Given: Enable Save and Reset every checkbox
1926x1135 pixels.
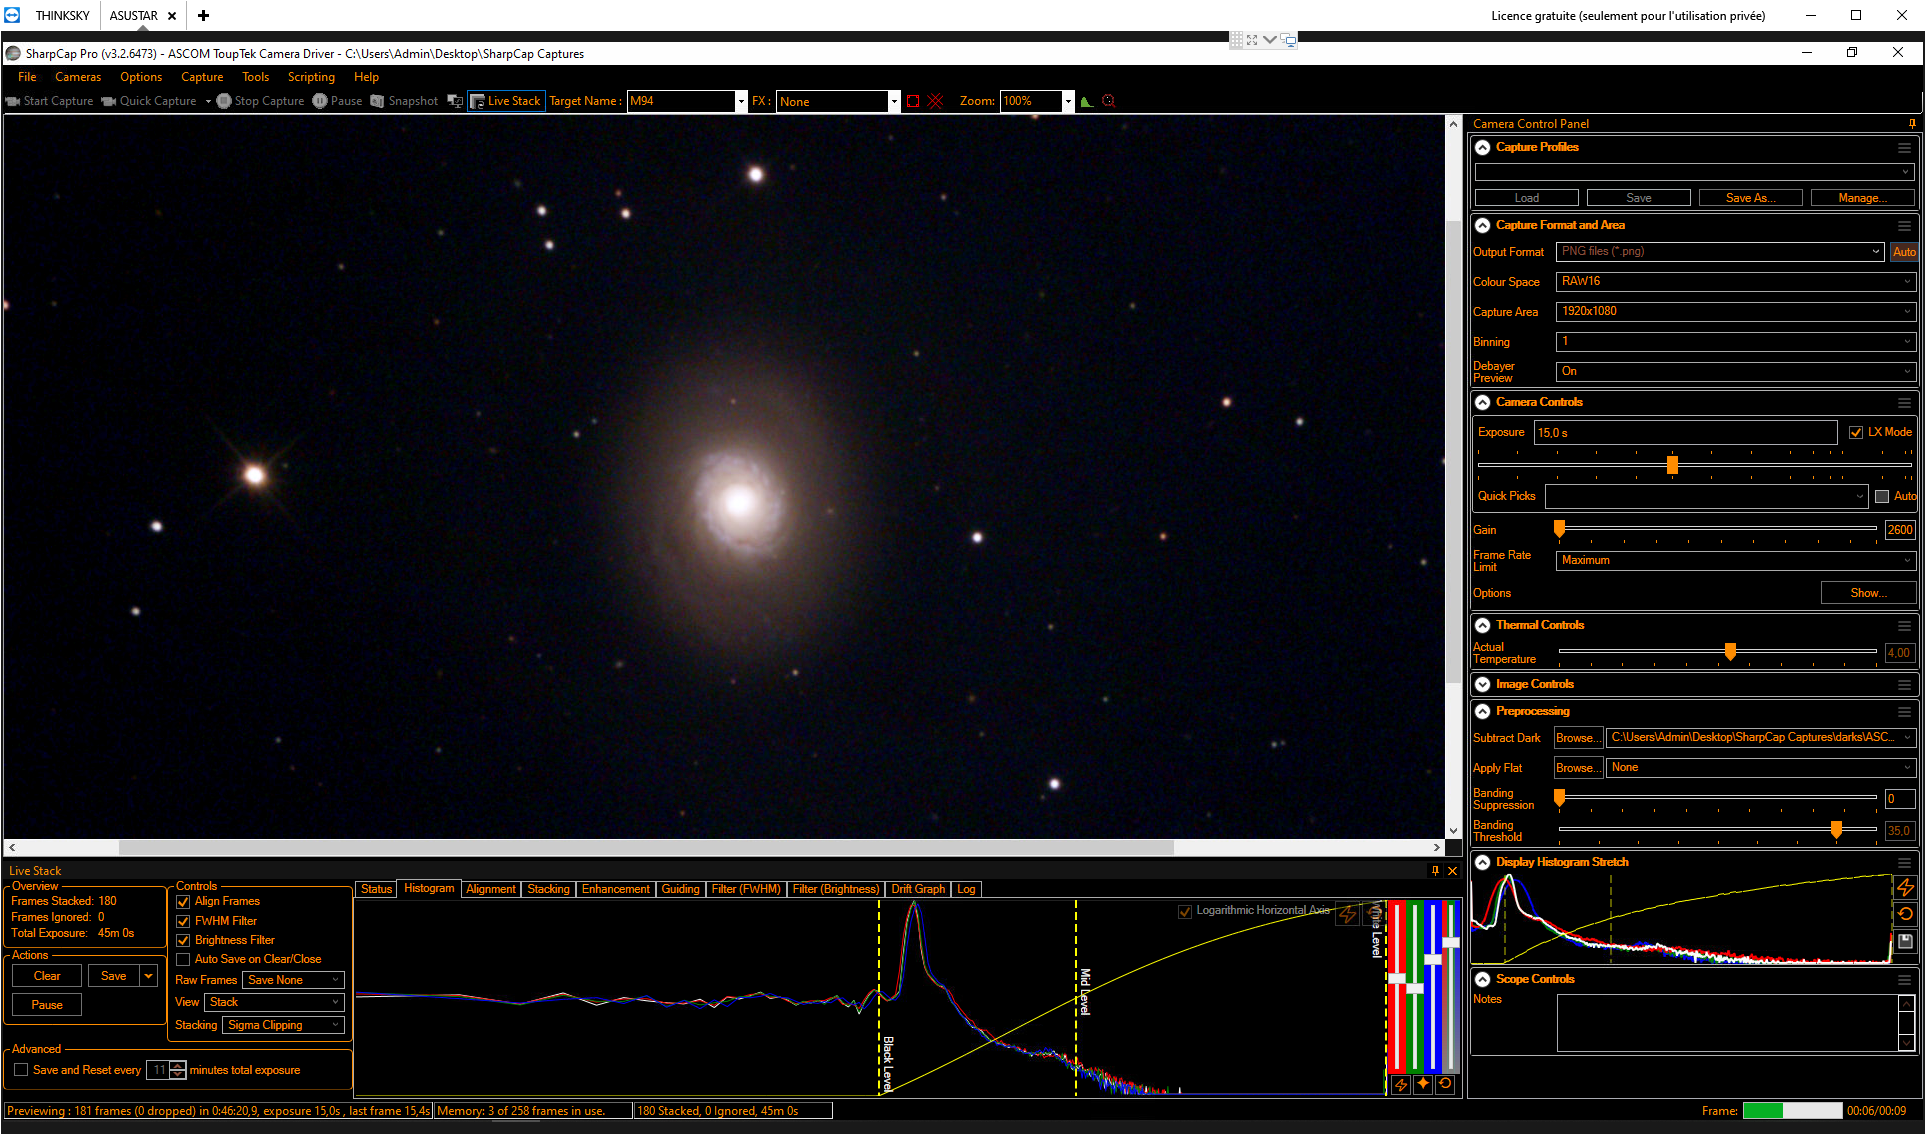Looking at the screenshot, I should (21, 1070).
